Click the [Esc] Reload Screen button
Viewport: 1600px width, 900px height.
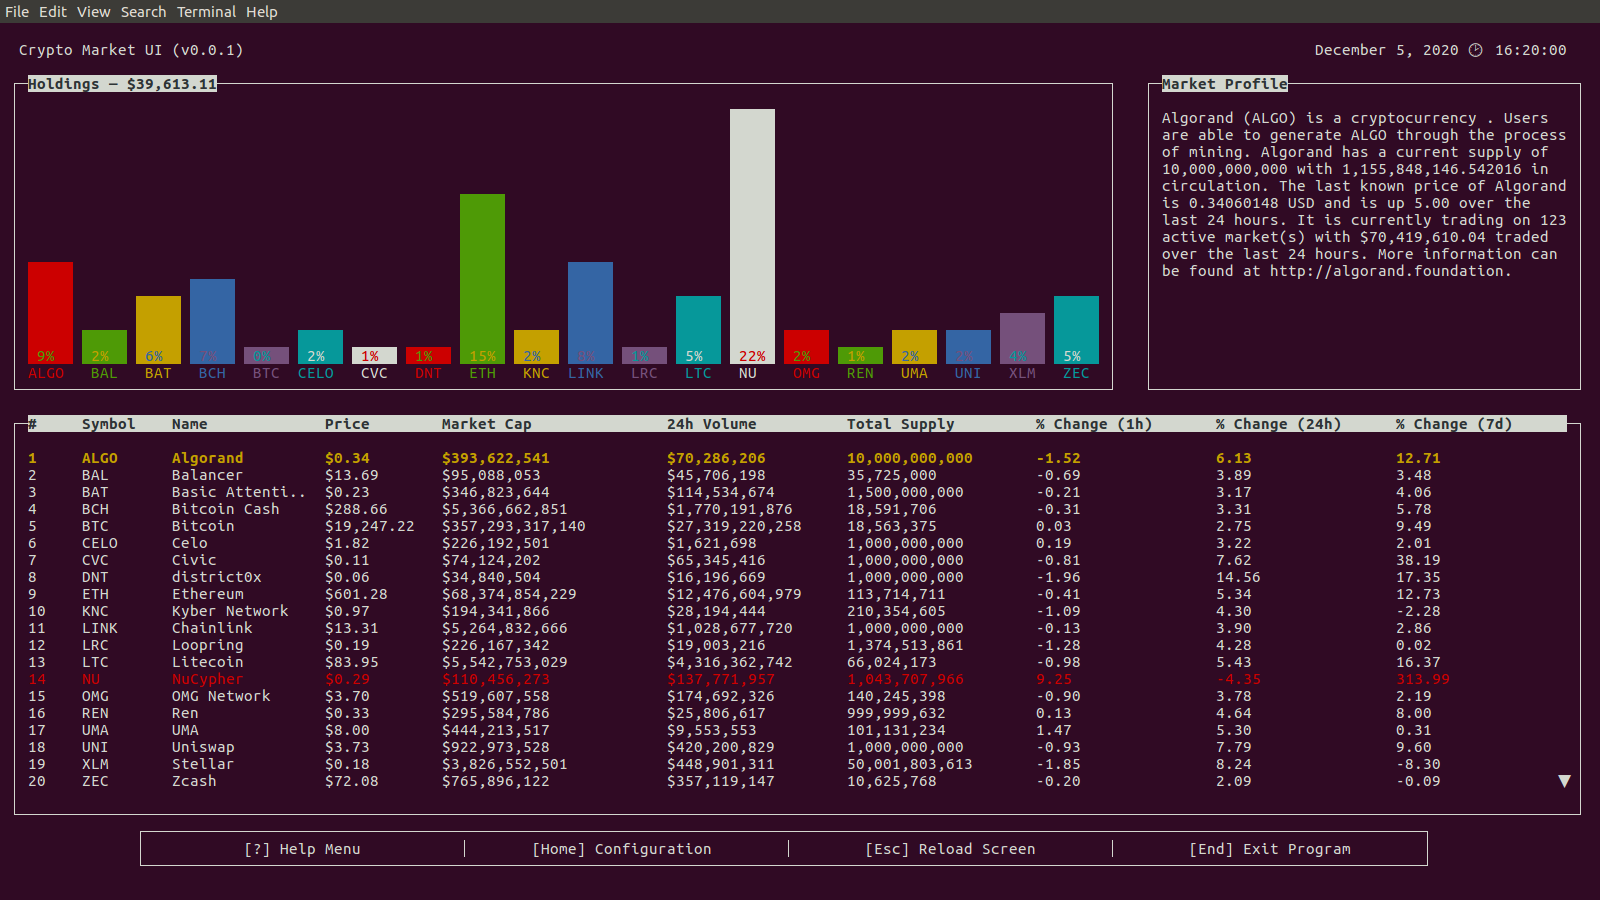point(950,849)
